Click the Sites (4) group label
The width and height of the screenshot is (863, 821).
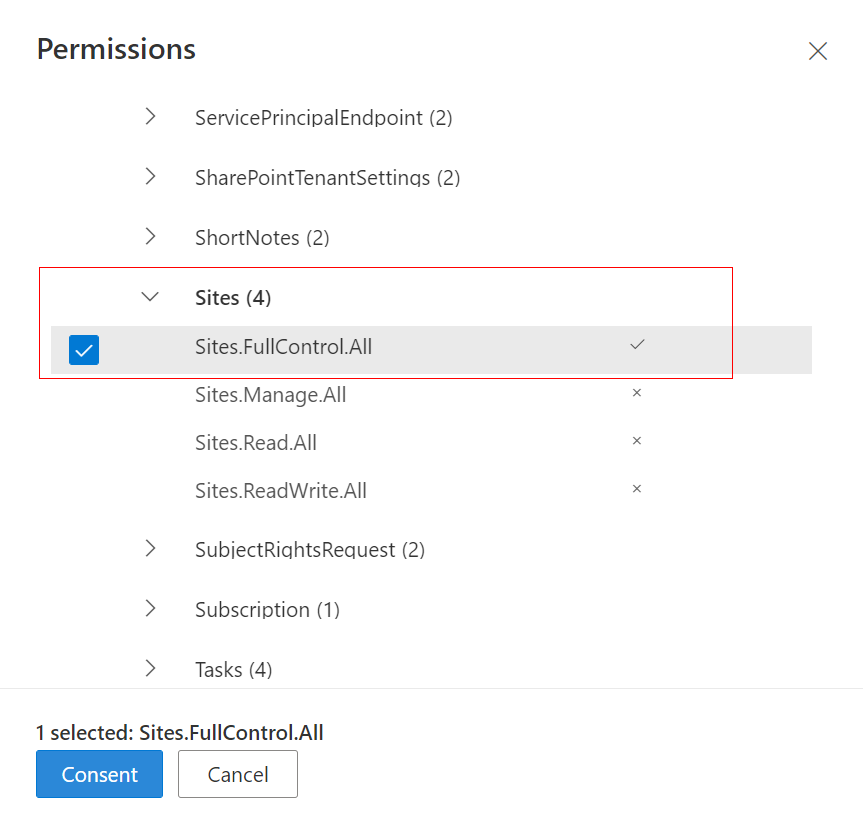[233, 298]
